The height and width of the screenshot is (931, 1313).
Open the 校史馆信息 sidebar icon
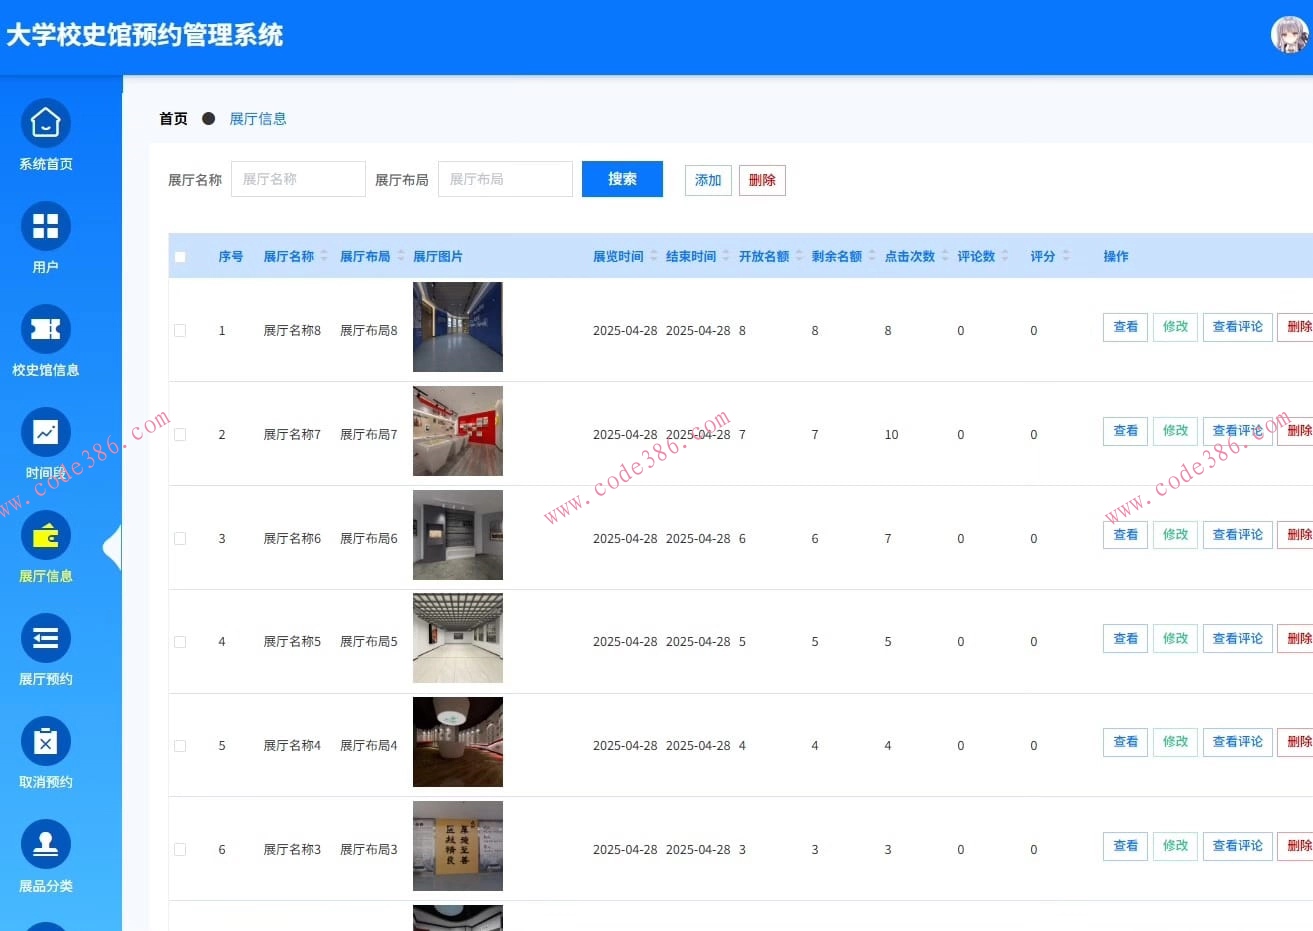45,330
